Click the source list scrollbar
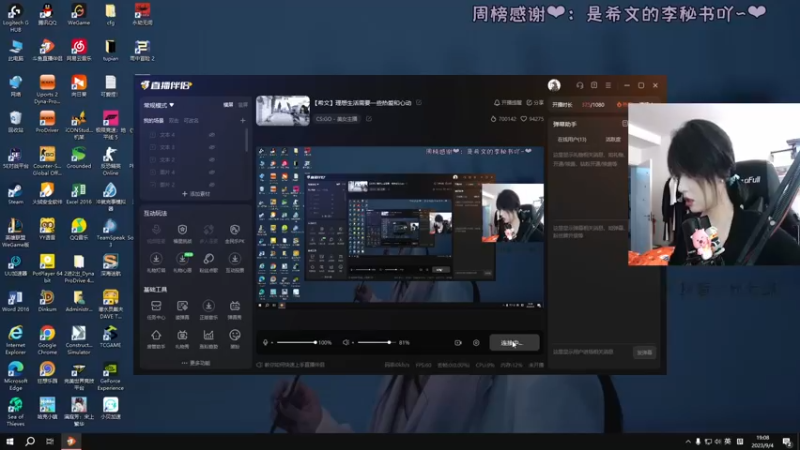 pos(247,140)
